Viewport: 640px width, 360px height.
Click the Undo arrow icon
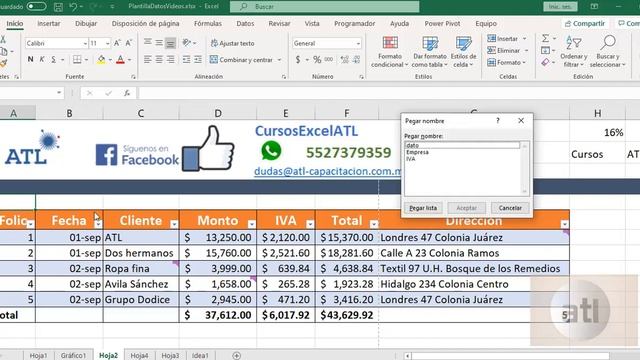tap(73, 7)
